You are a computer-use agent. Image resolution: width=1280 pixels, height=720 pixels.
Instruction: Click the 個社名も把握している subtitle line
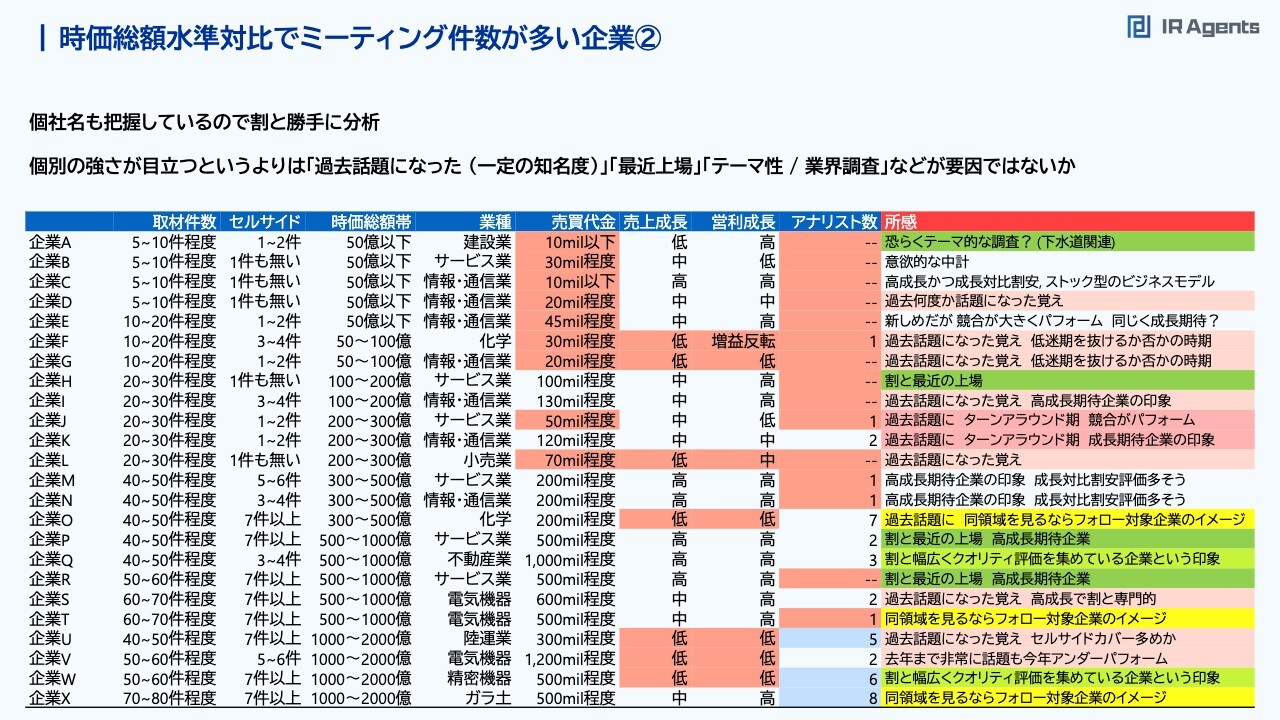205,123
